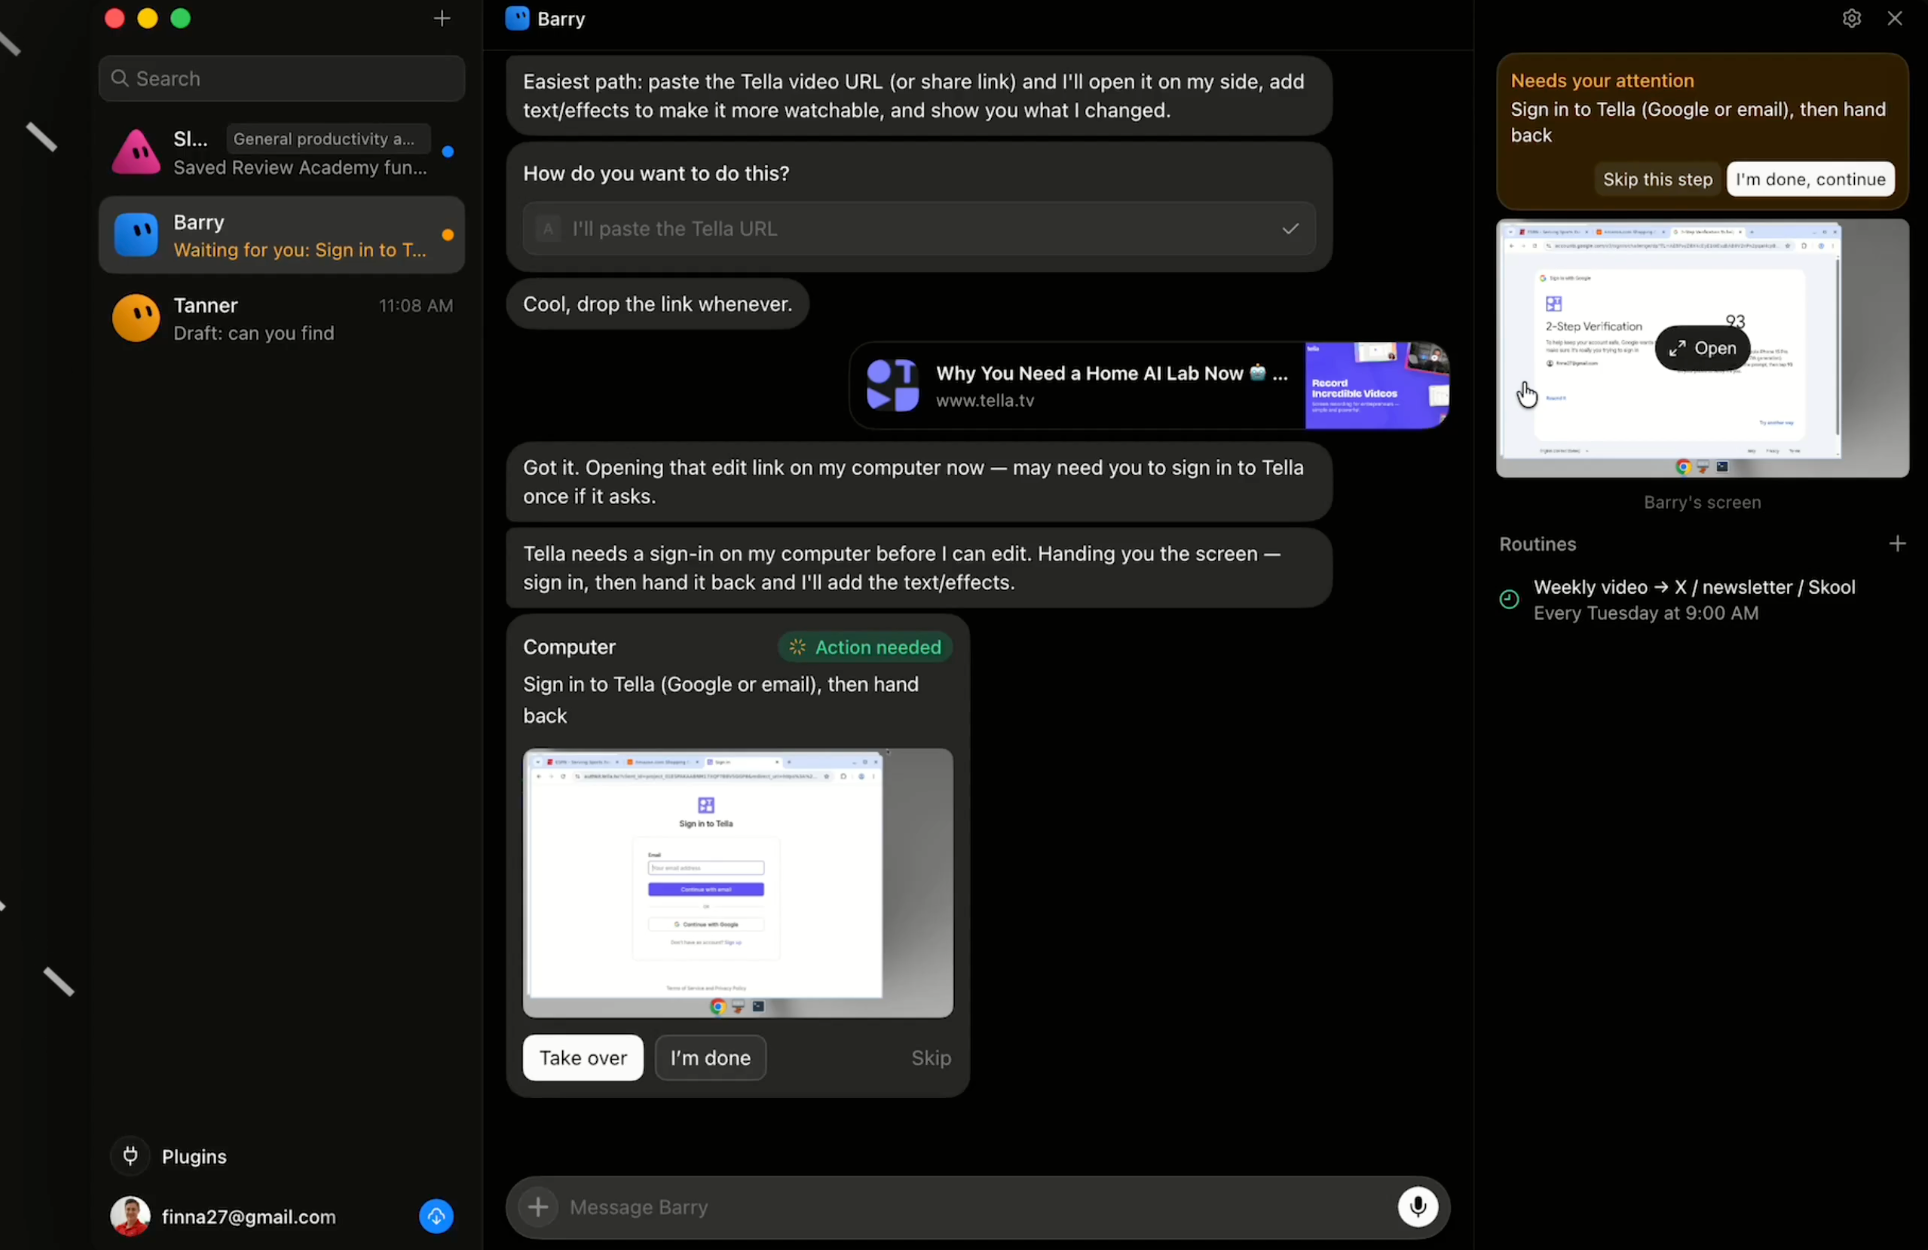Image resolution: width=1928 pixels, height=1250 pixels.
Task: Click the Needs your attention heading
Action: coord(1602,81)
